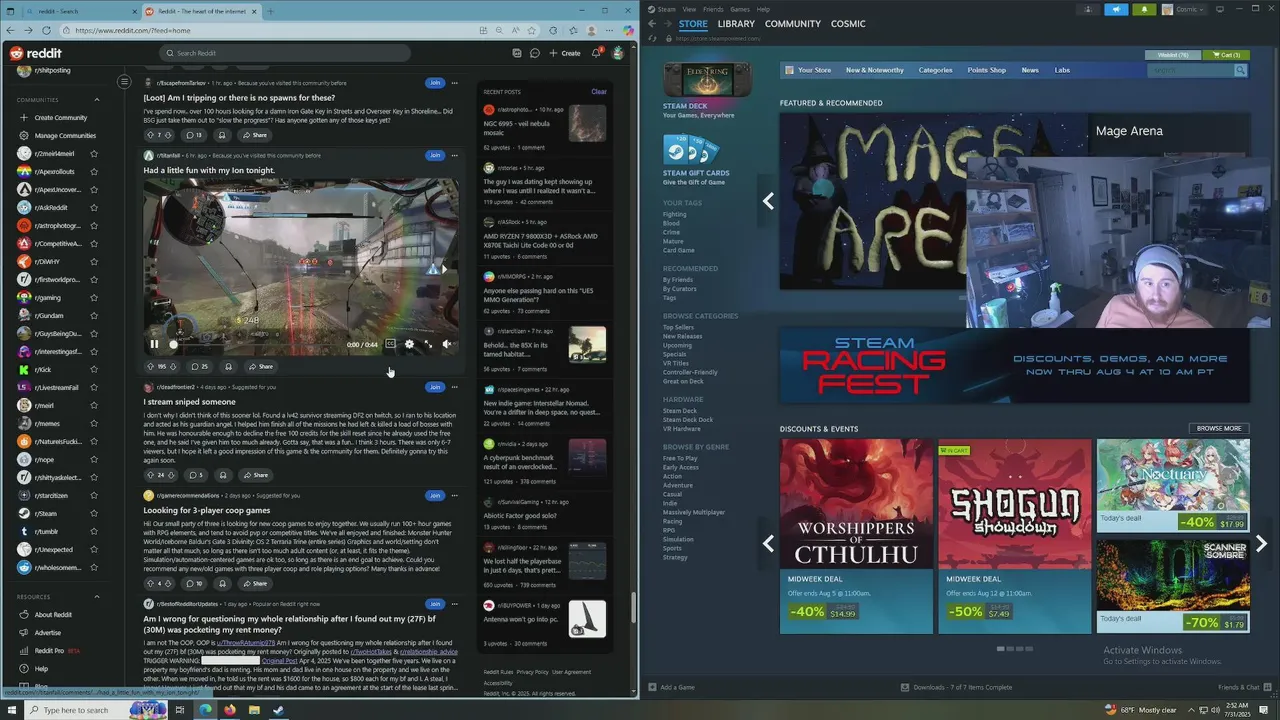1280x720 pixels.
Task: Click the reddit logo home link
Action: tap(36, 53)
